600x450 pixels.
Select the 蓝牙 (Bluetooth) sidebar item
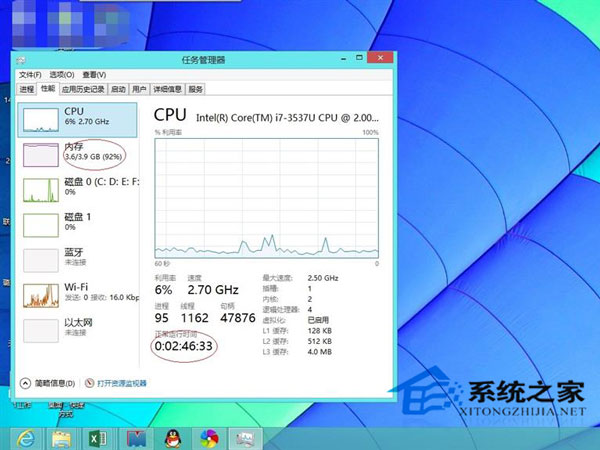point(77,260)
